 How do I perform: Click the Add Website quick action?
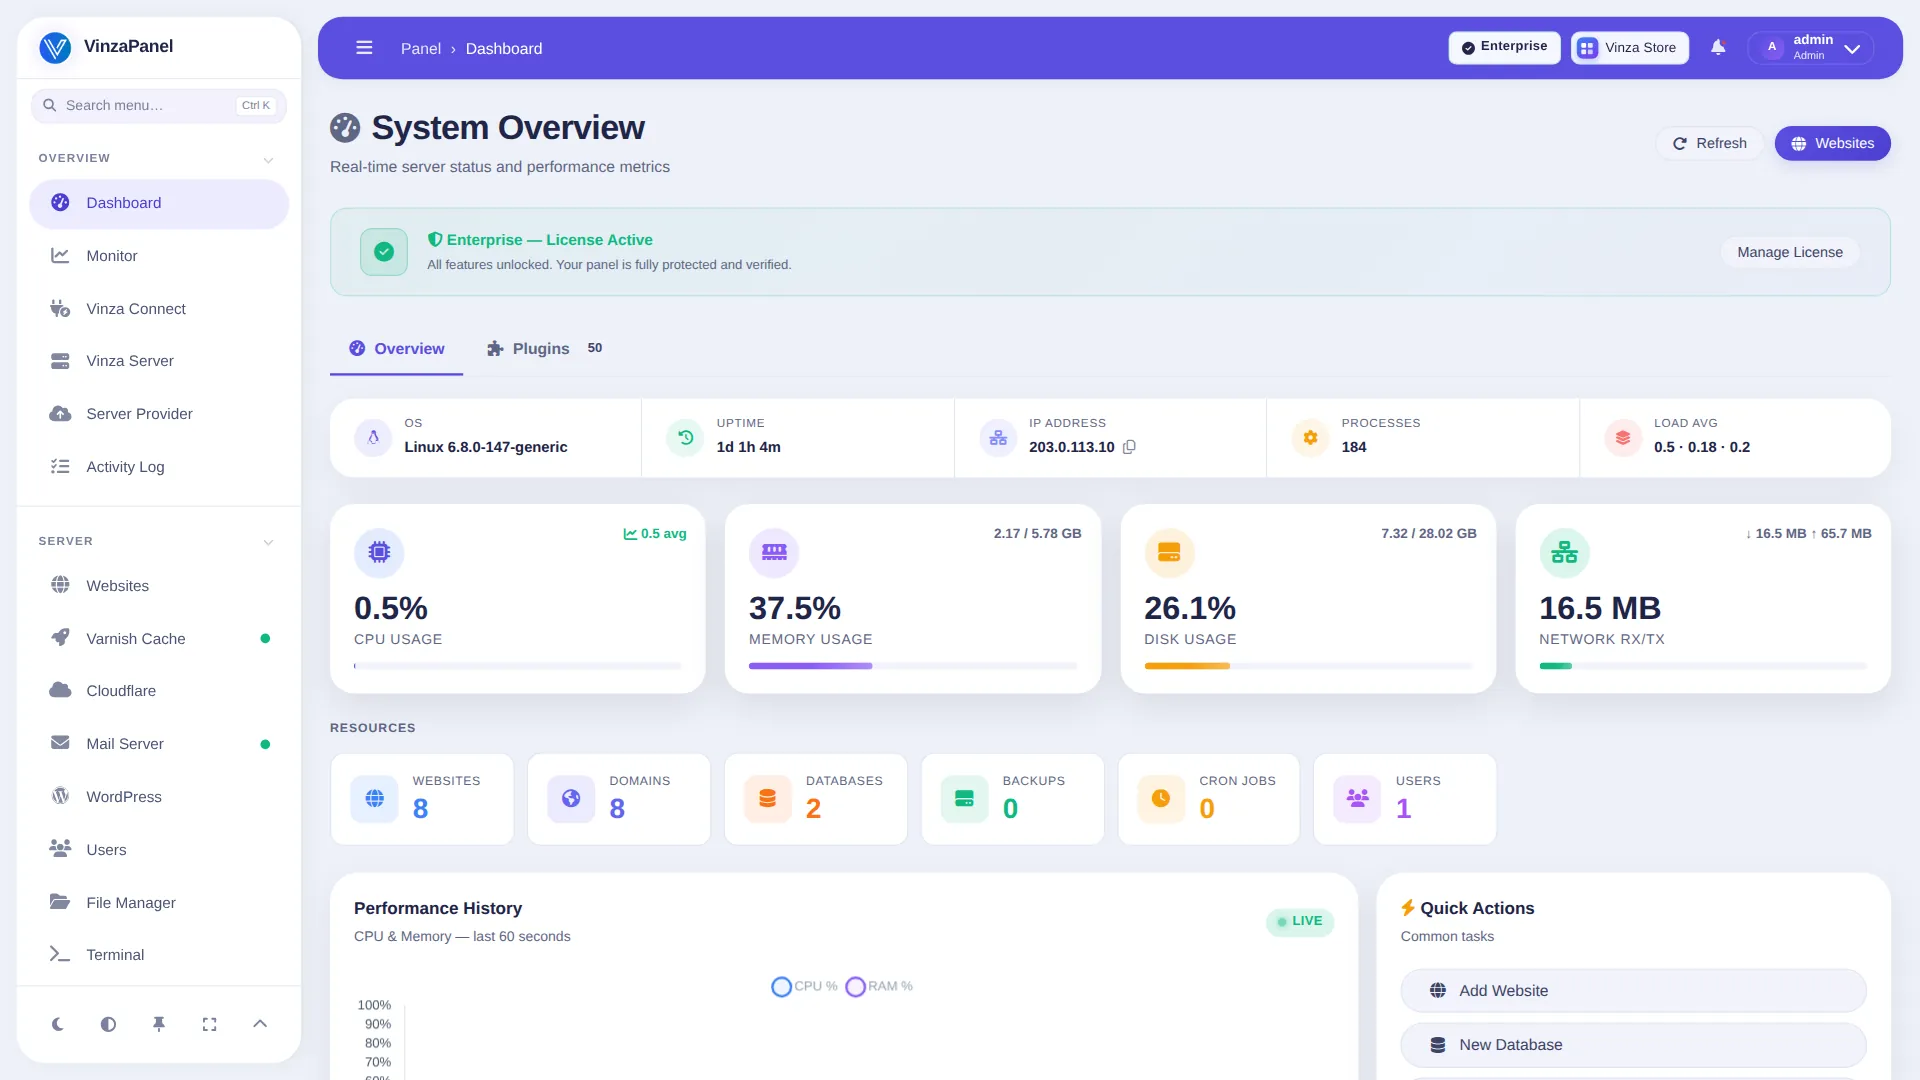coord(1633,991)
